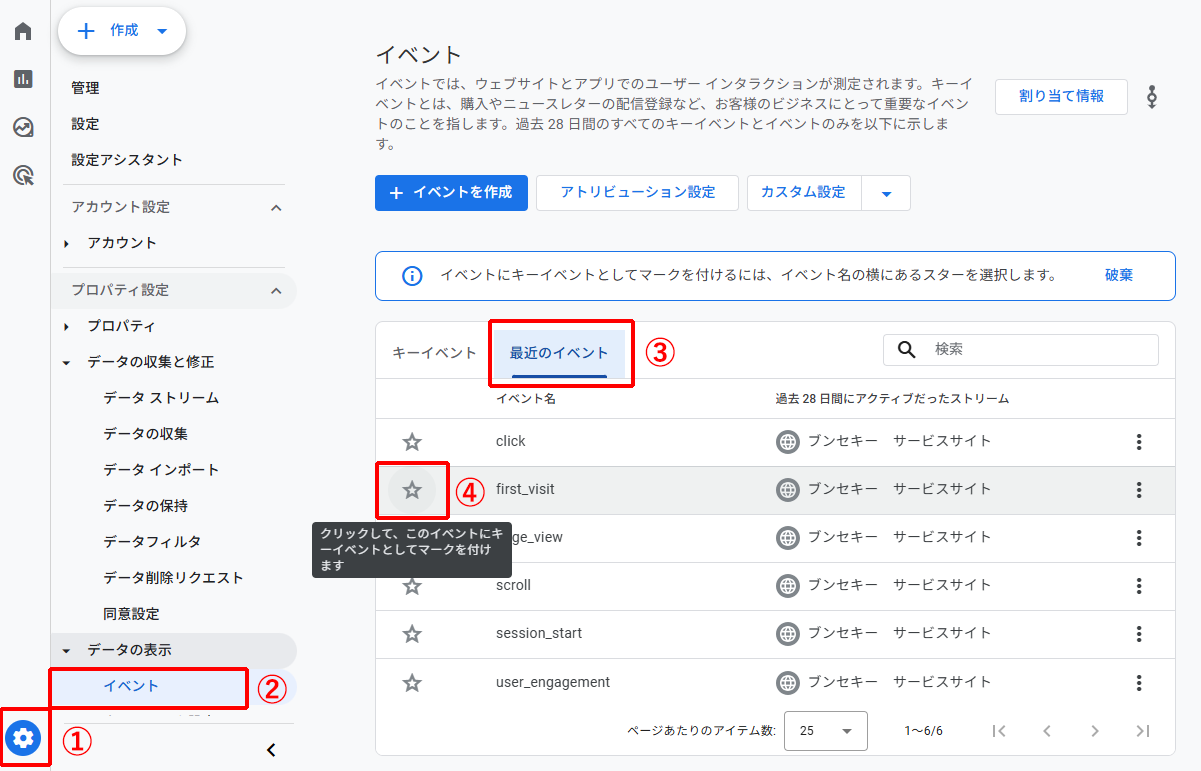1201x771 pixels.
Task: Click the イベントを作成 button
Action: pos(451,193)
